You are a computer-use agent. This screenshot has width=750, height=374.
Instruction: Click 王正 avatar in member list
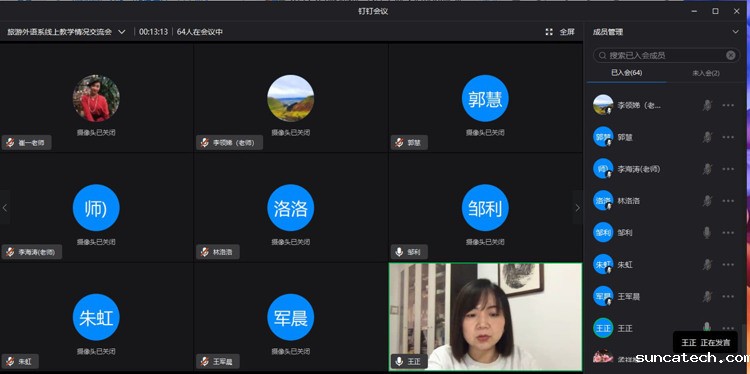point(603,328)
